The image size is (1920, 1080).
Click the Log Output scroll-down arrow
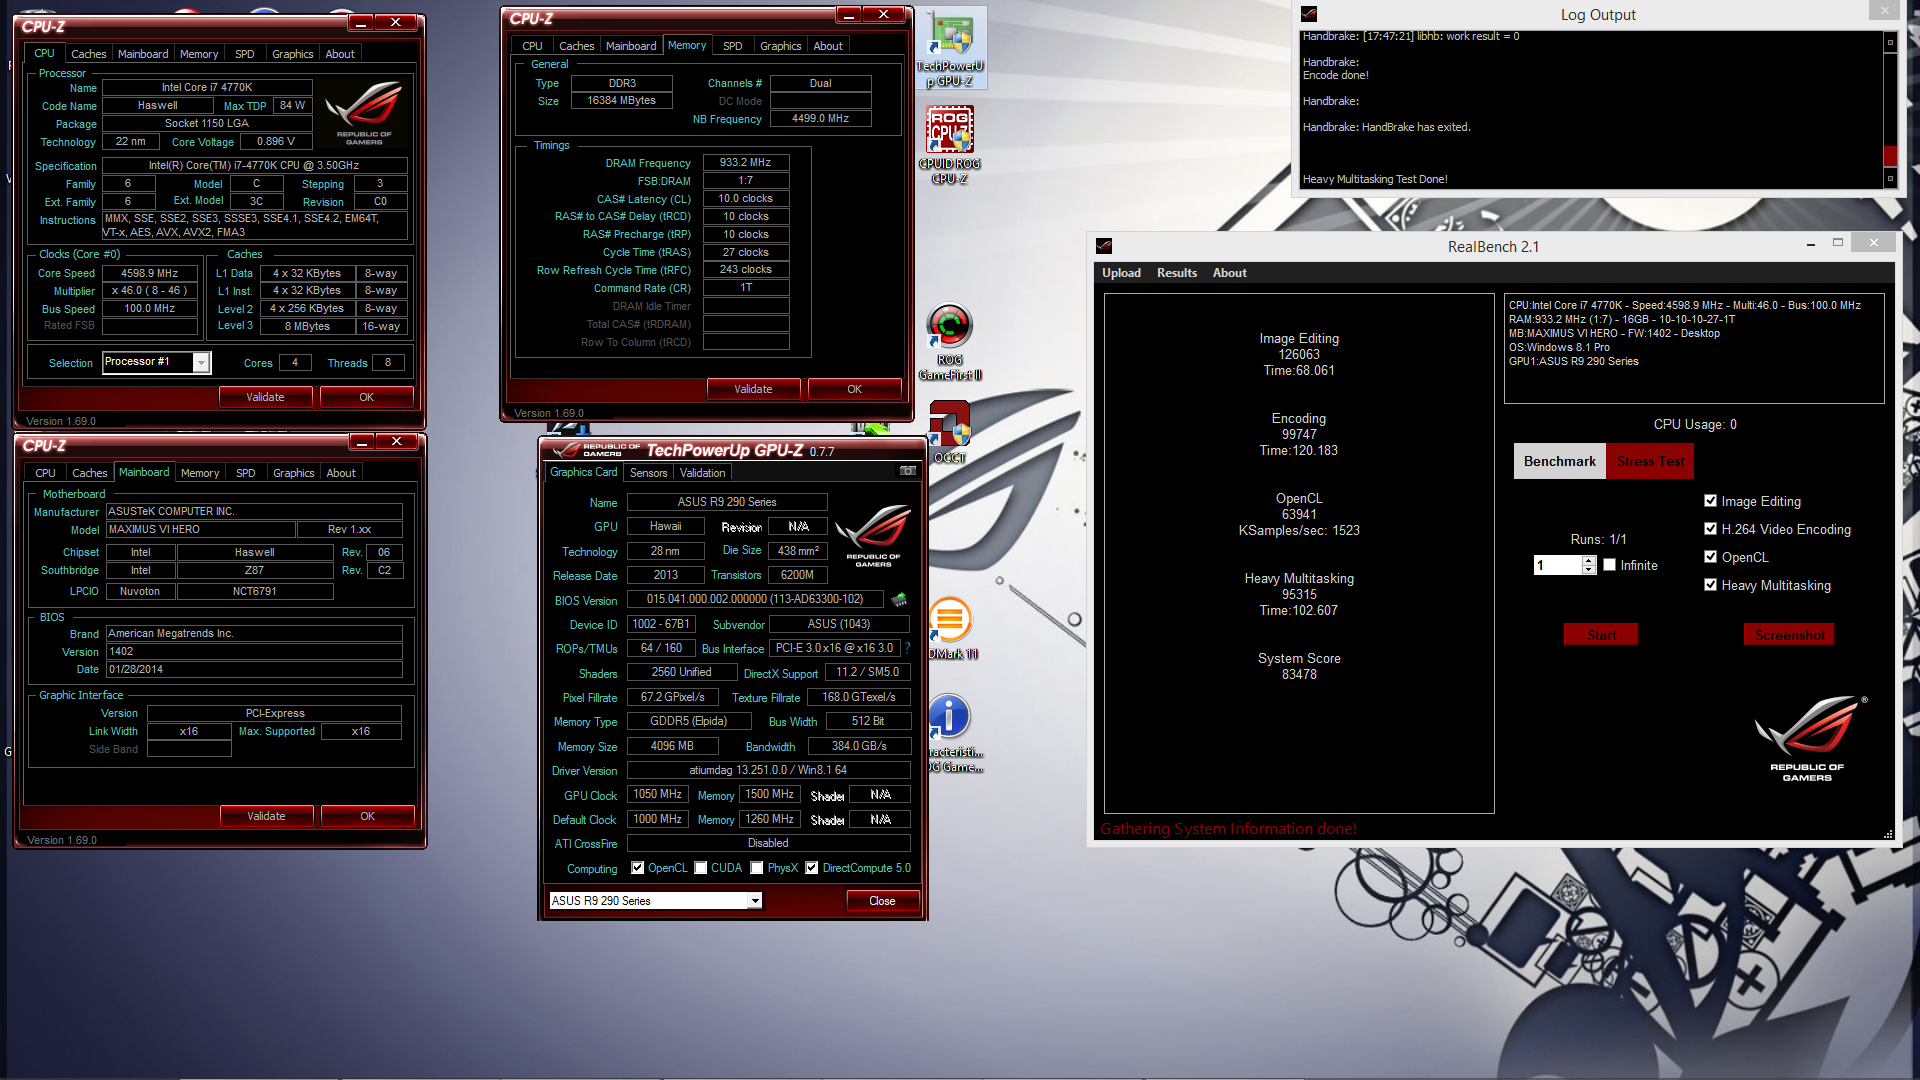[x=1890, y=178]
